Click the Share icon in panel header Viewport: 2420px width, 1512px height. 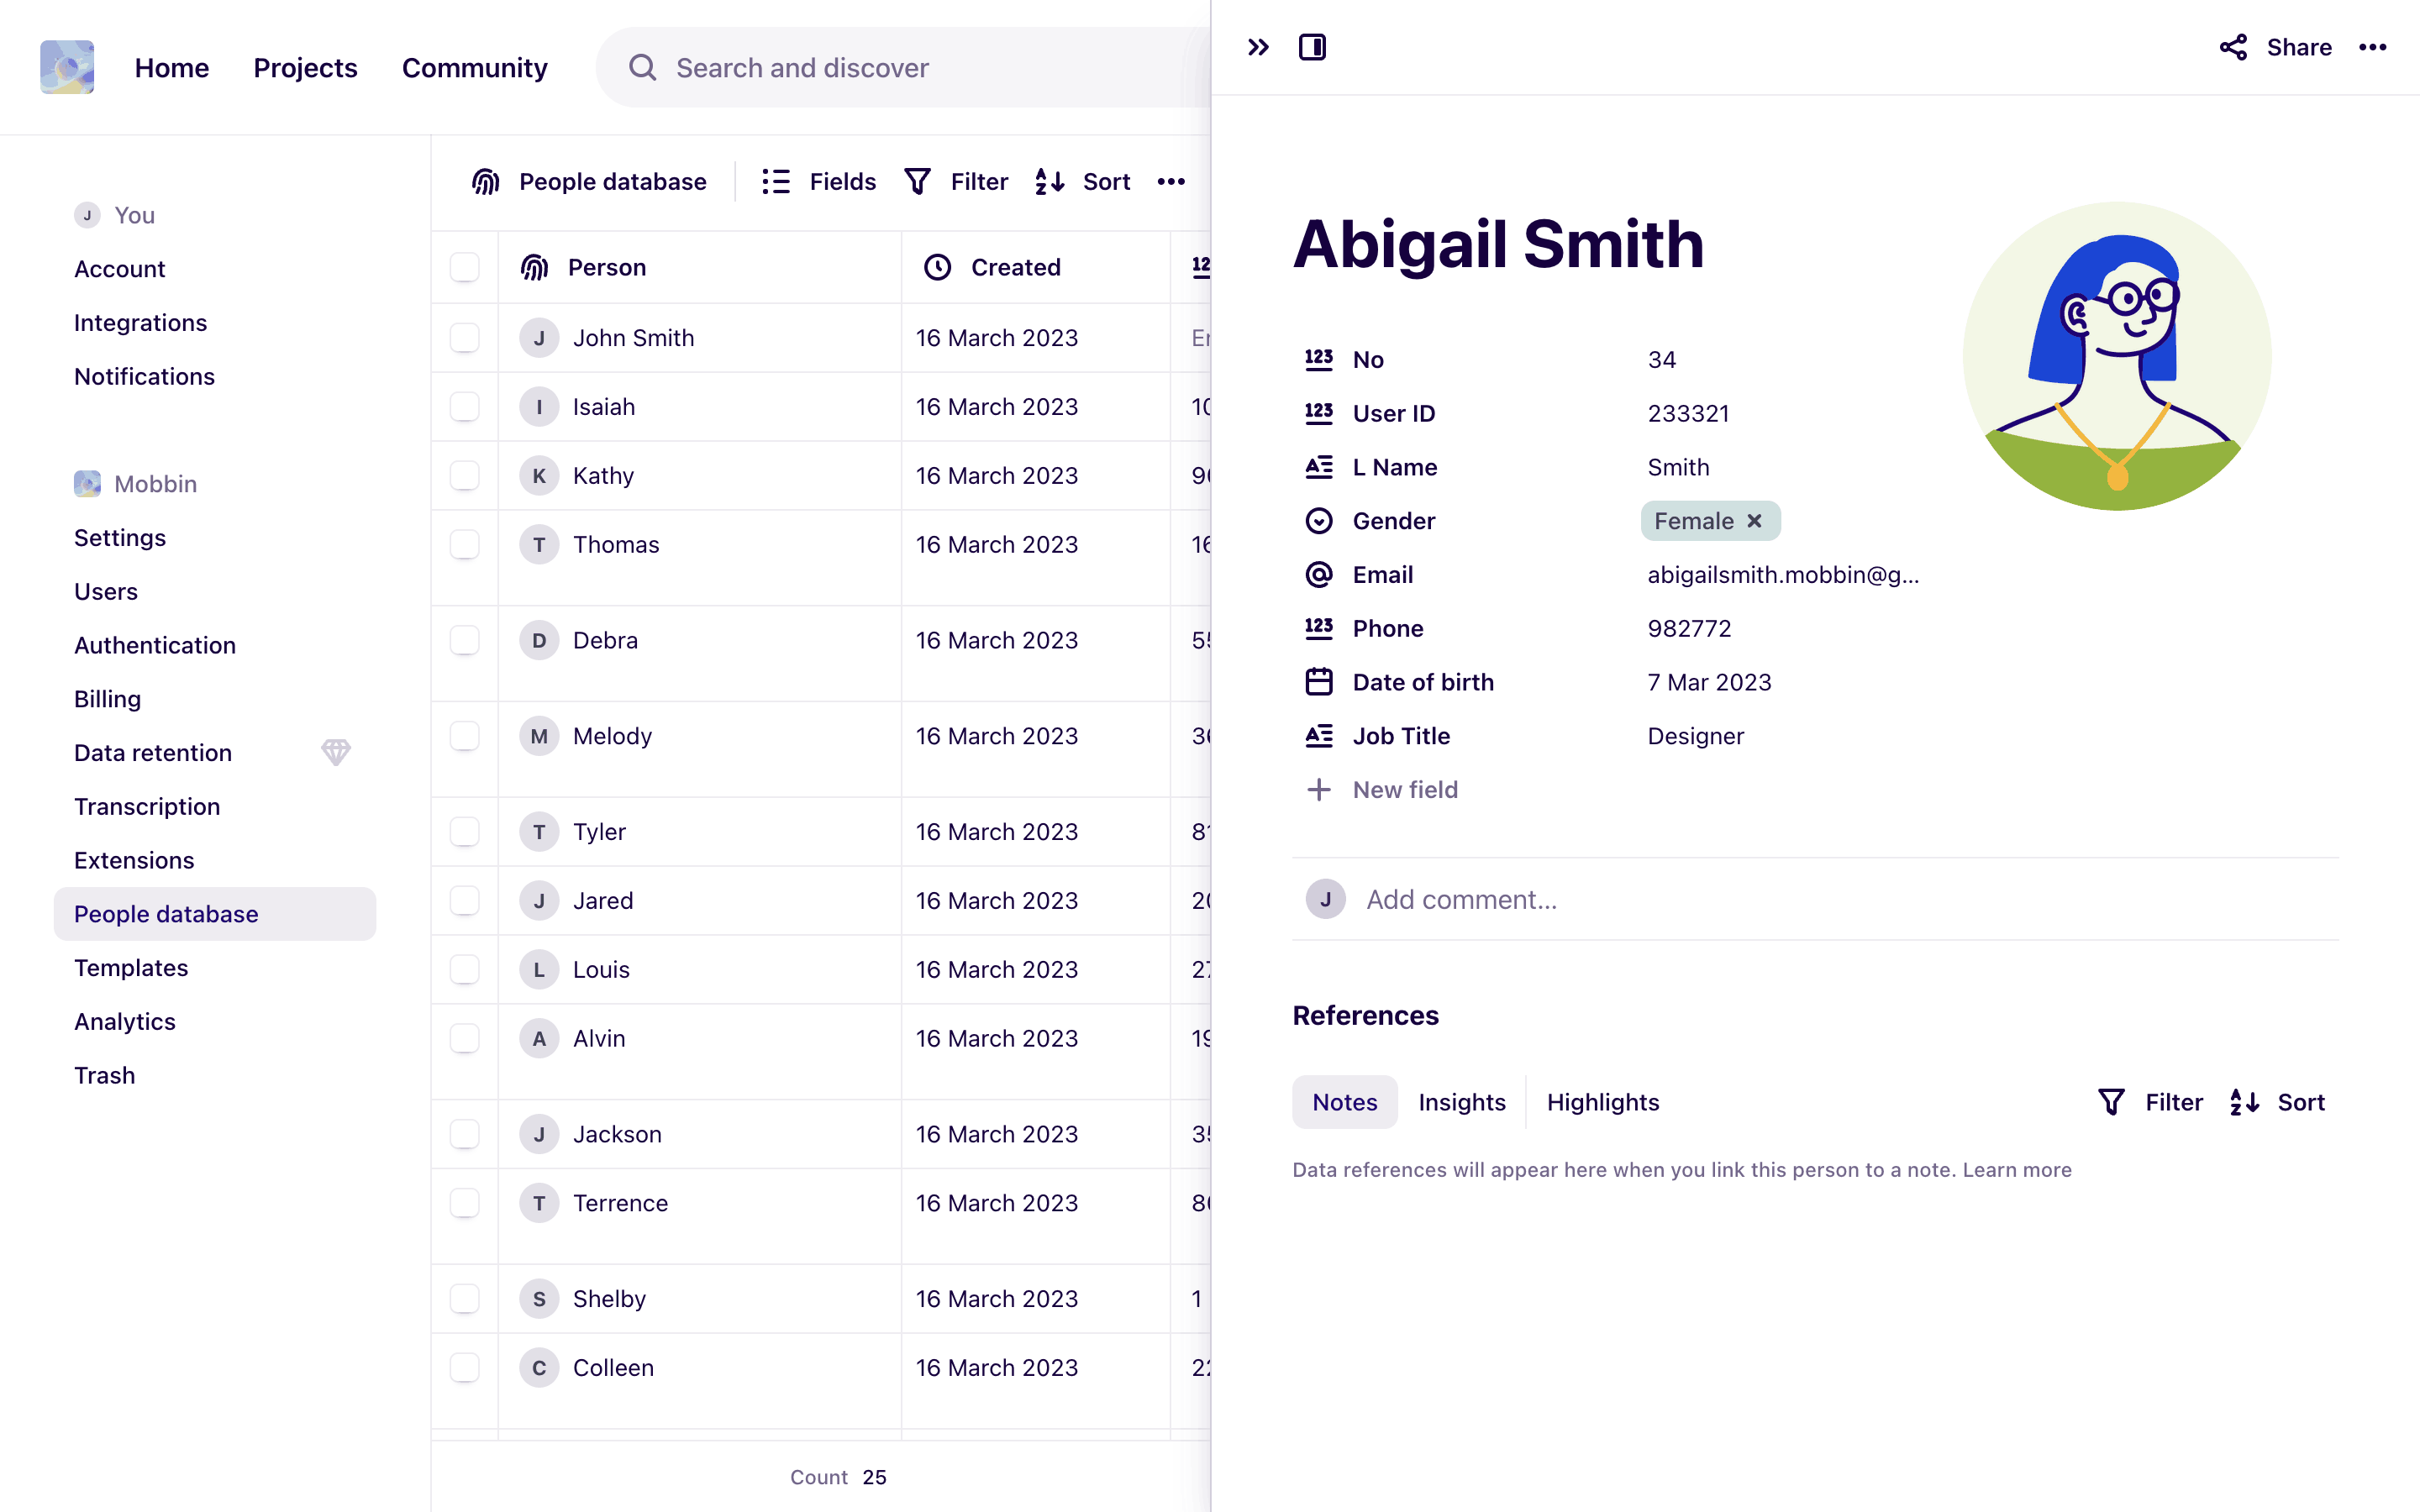point(2232,47)
